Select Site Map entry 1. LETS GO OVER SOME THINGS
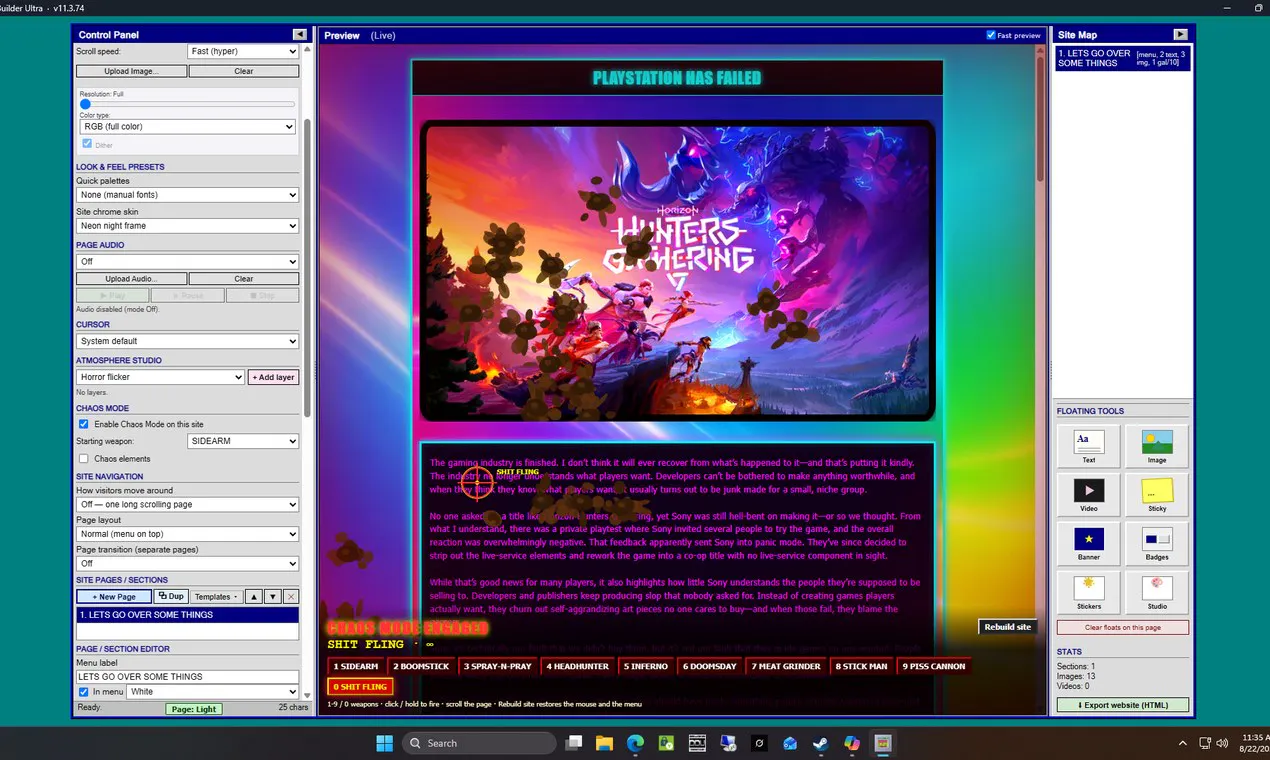 [x=1123, y=58]
